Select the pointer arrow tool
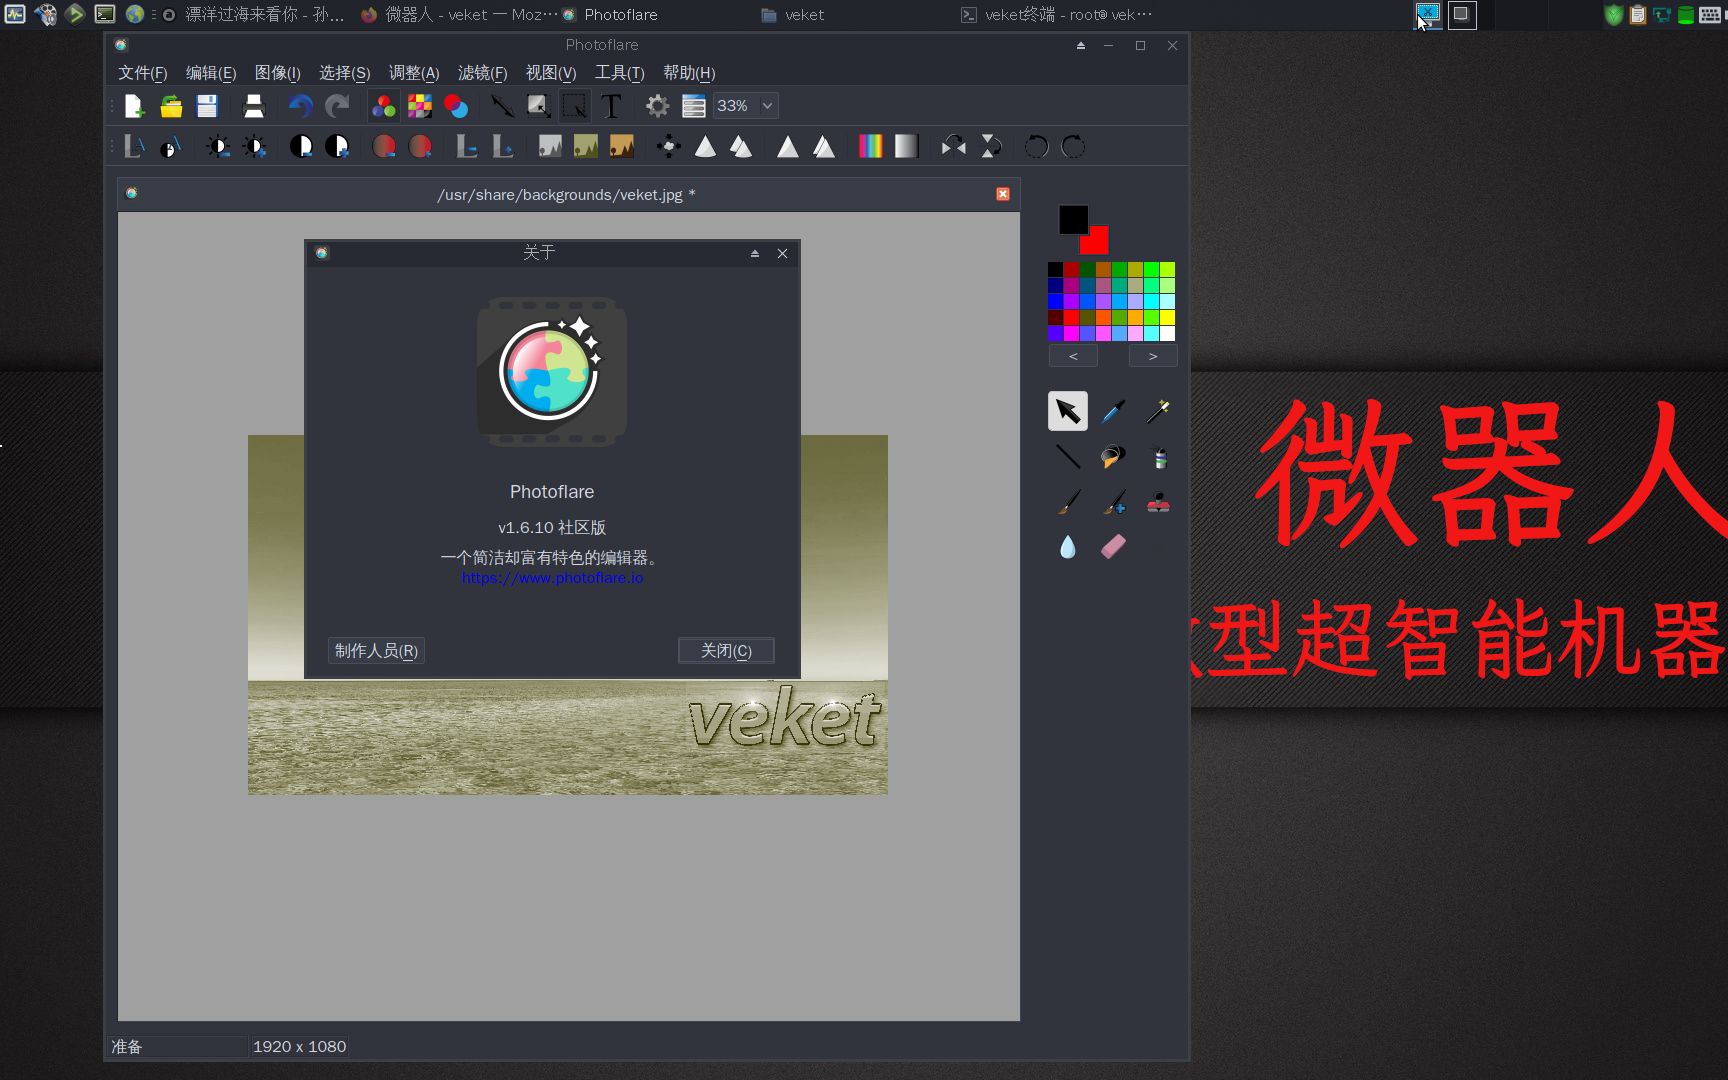Screen dimensions: 1728x1080 coord(1067,411)
